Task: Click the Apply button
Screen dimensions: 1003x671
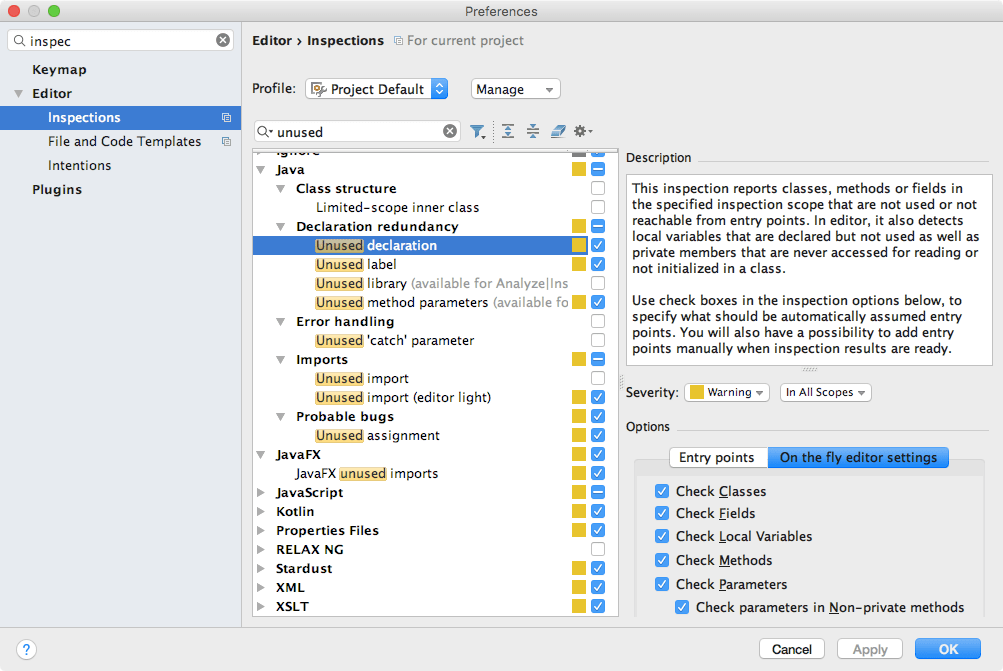Action: point(868,648)
